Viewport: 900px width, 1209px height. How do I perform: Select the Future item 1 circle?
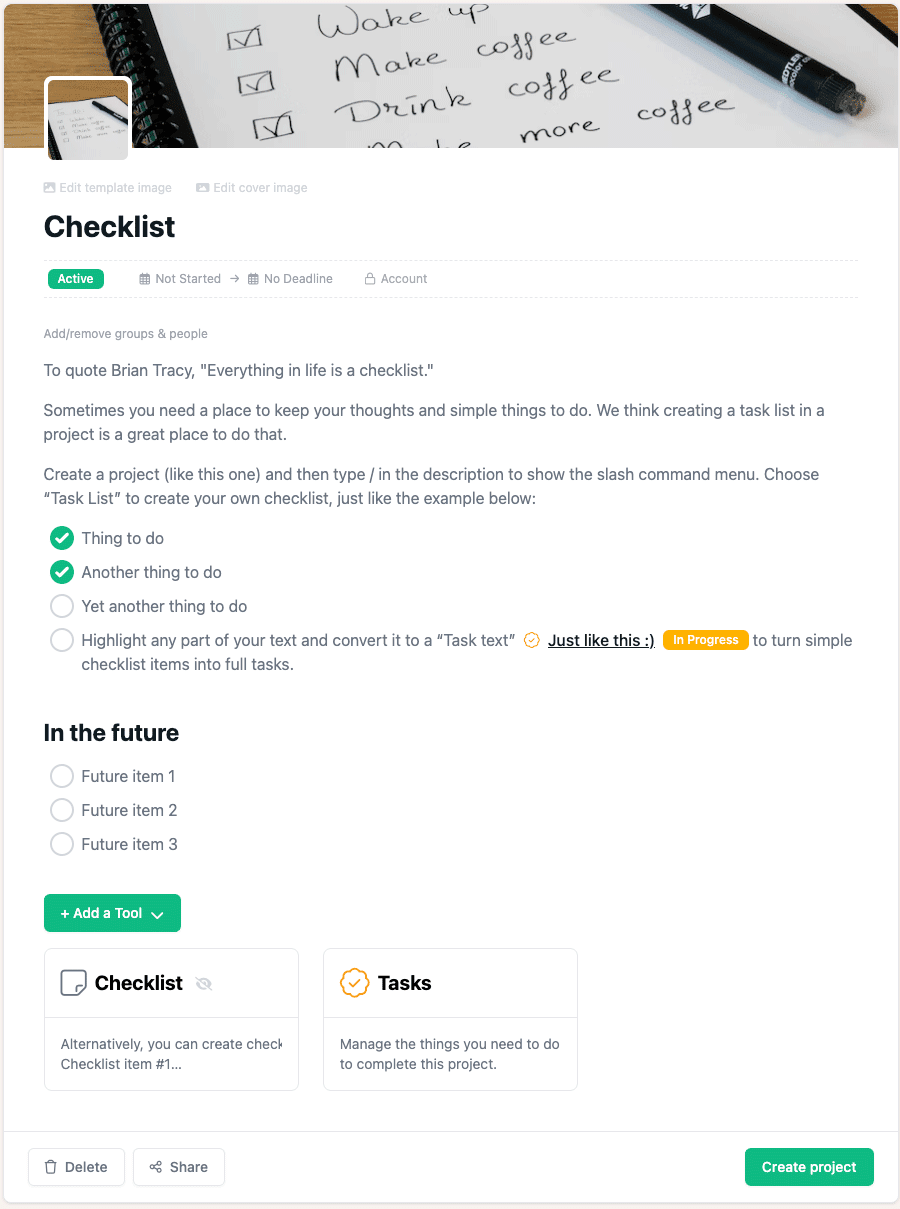tap(61, 776)
